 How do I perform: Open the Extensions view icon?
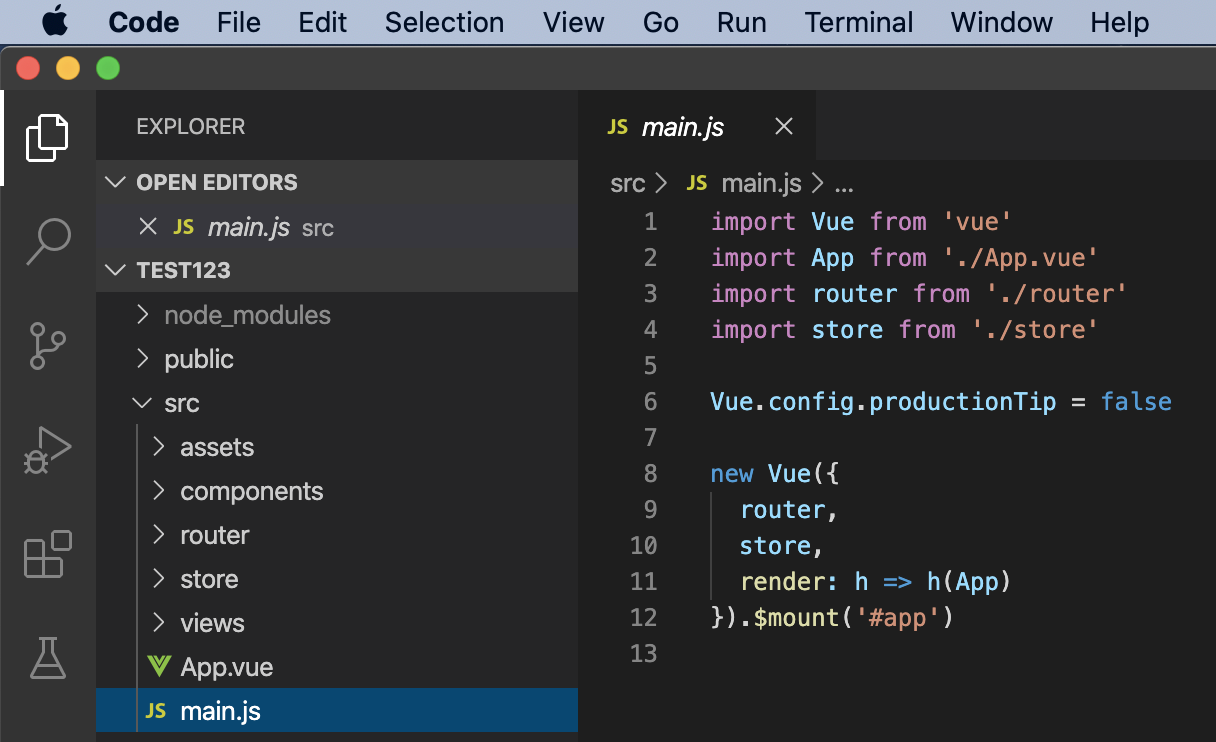click(x=47, y=554)
